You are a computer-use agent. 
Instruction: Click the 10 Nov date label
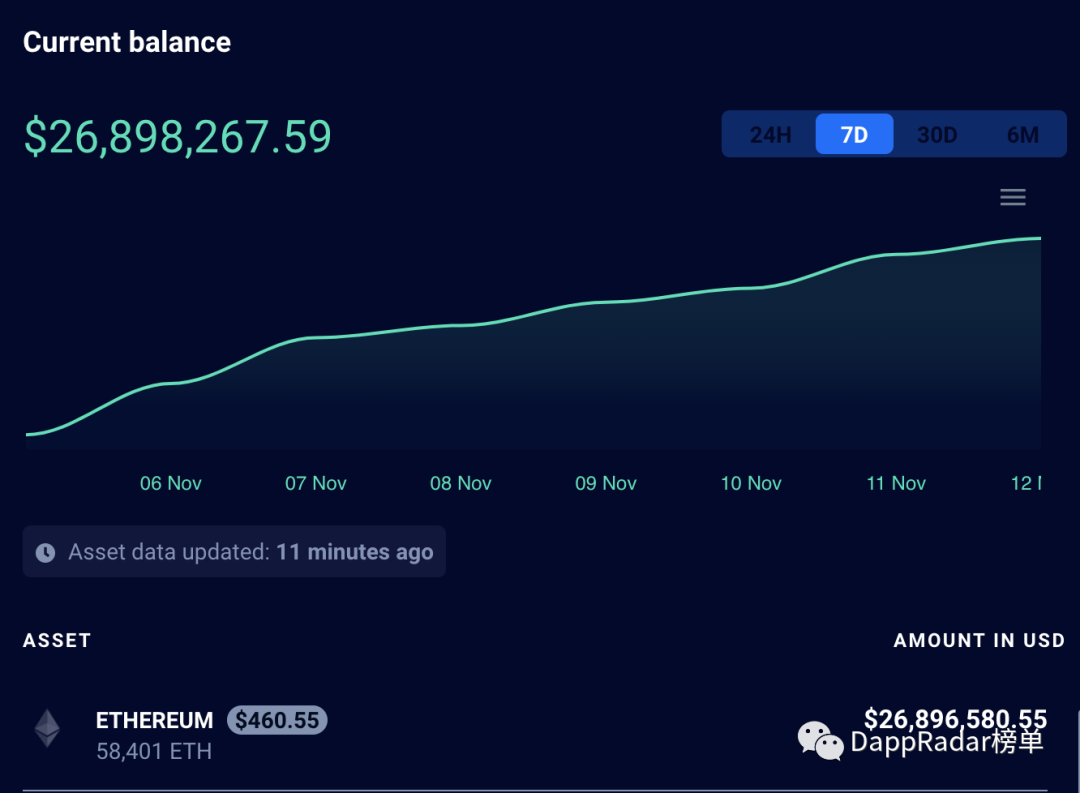[751, 484]
